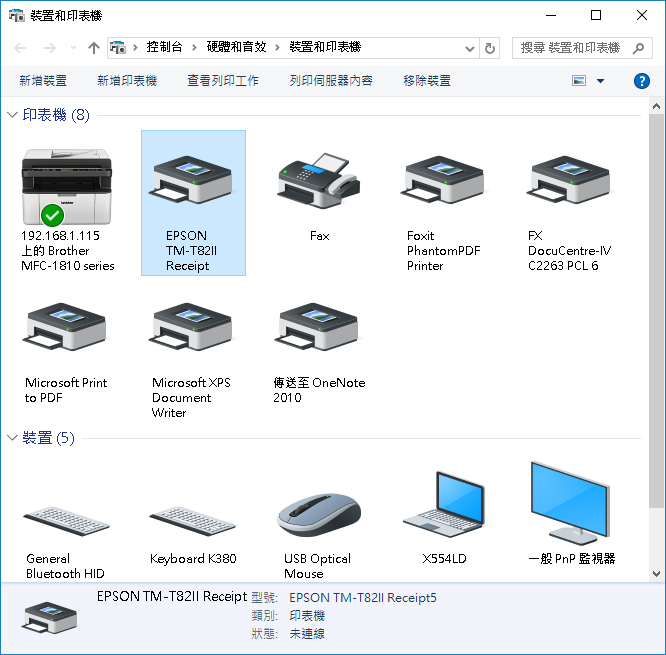Expand breadcrumb chevron after 控制台
The width and height of the screenshot is (666, 655).
click(x=194, y=47)
